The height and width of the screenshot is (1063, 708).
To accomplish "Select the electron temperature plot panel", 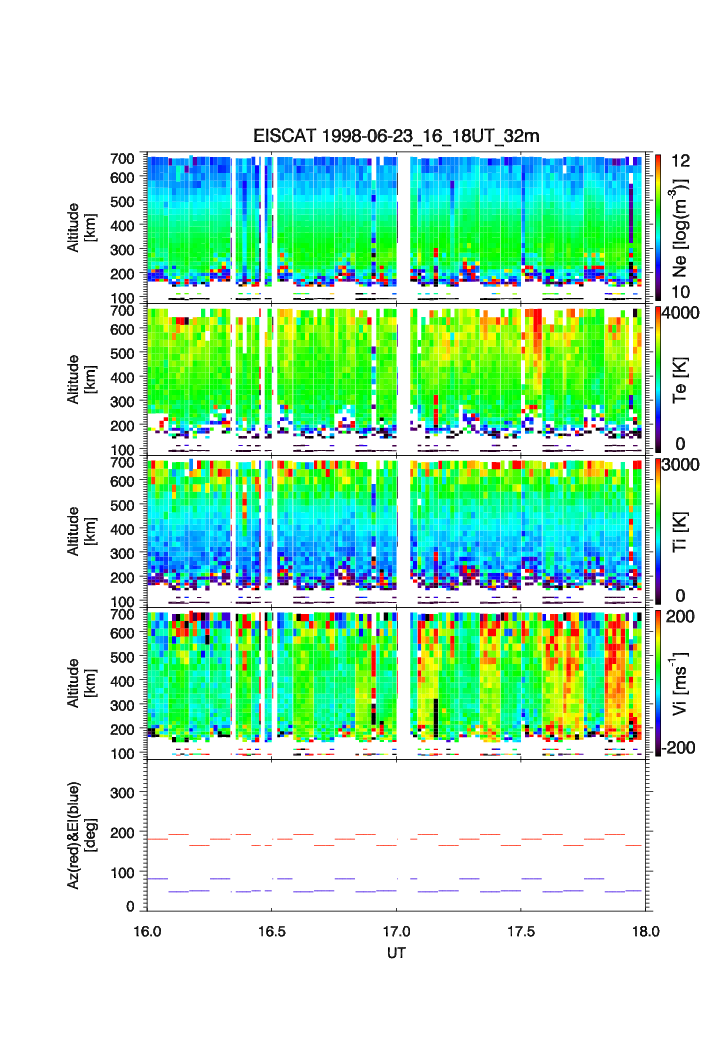I will 397,379.
